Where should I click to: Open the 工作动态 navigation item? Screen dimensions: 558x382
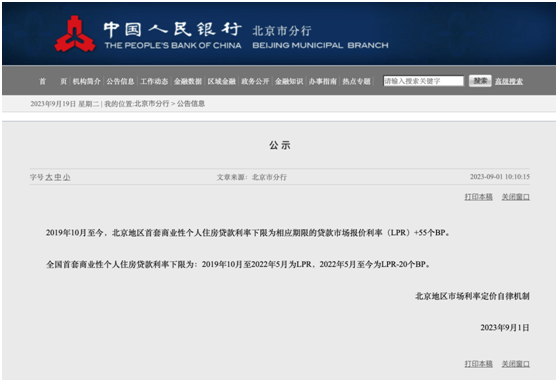[x=154, y=82]
